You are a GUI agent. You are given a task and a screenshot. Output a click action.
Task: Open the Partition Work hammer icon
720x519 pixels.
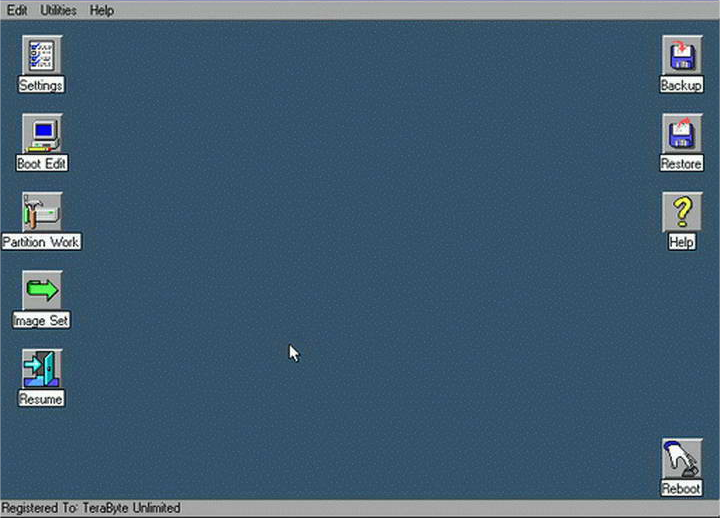click(x=42, y=212)
